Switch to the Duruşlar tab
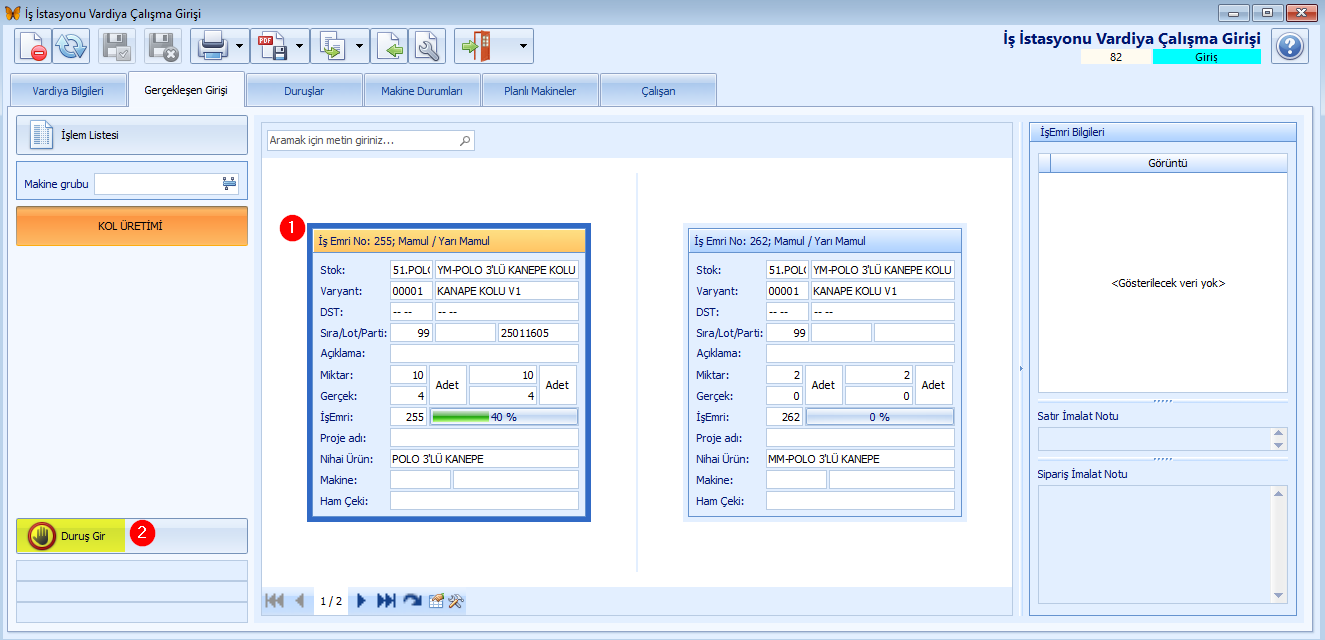This screenshot has width=1325, height=640. [304, 90]
